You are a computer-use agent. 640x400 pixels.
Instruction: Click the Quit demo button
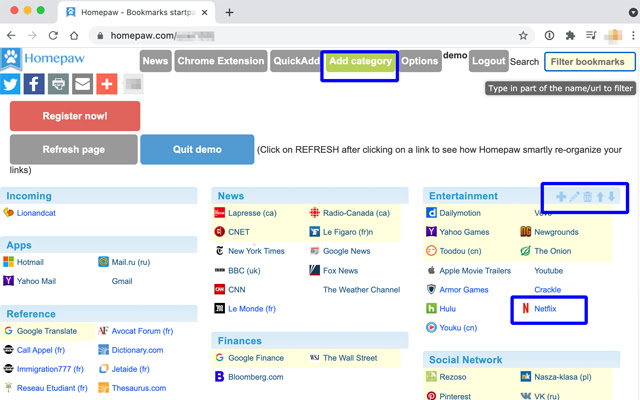point(197,149)
